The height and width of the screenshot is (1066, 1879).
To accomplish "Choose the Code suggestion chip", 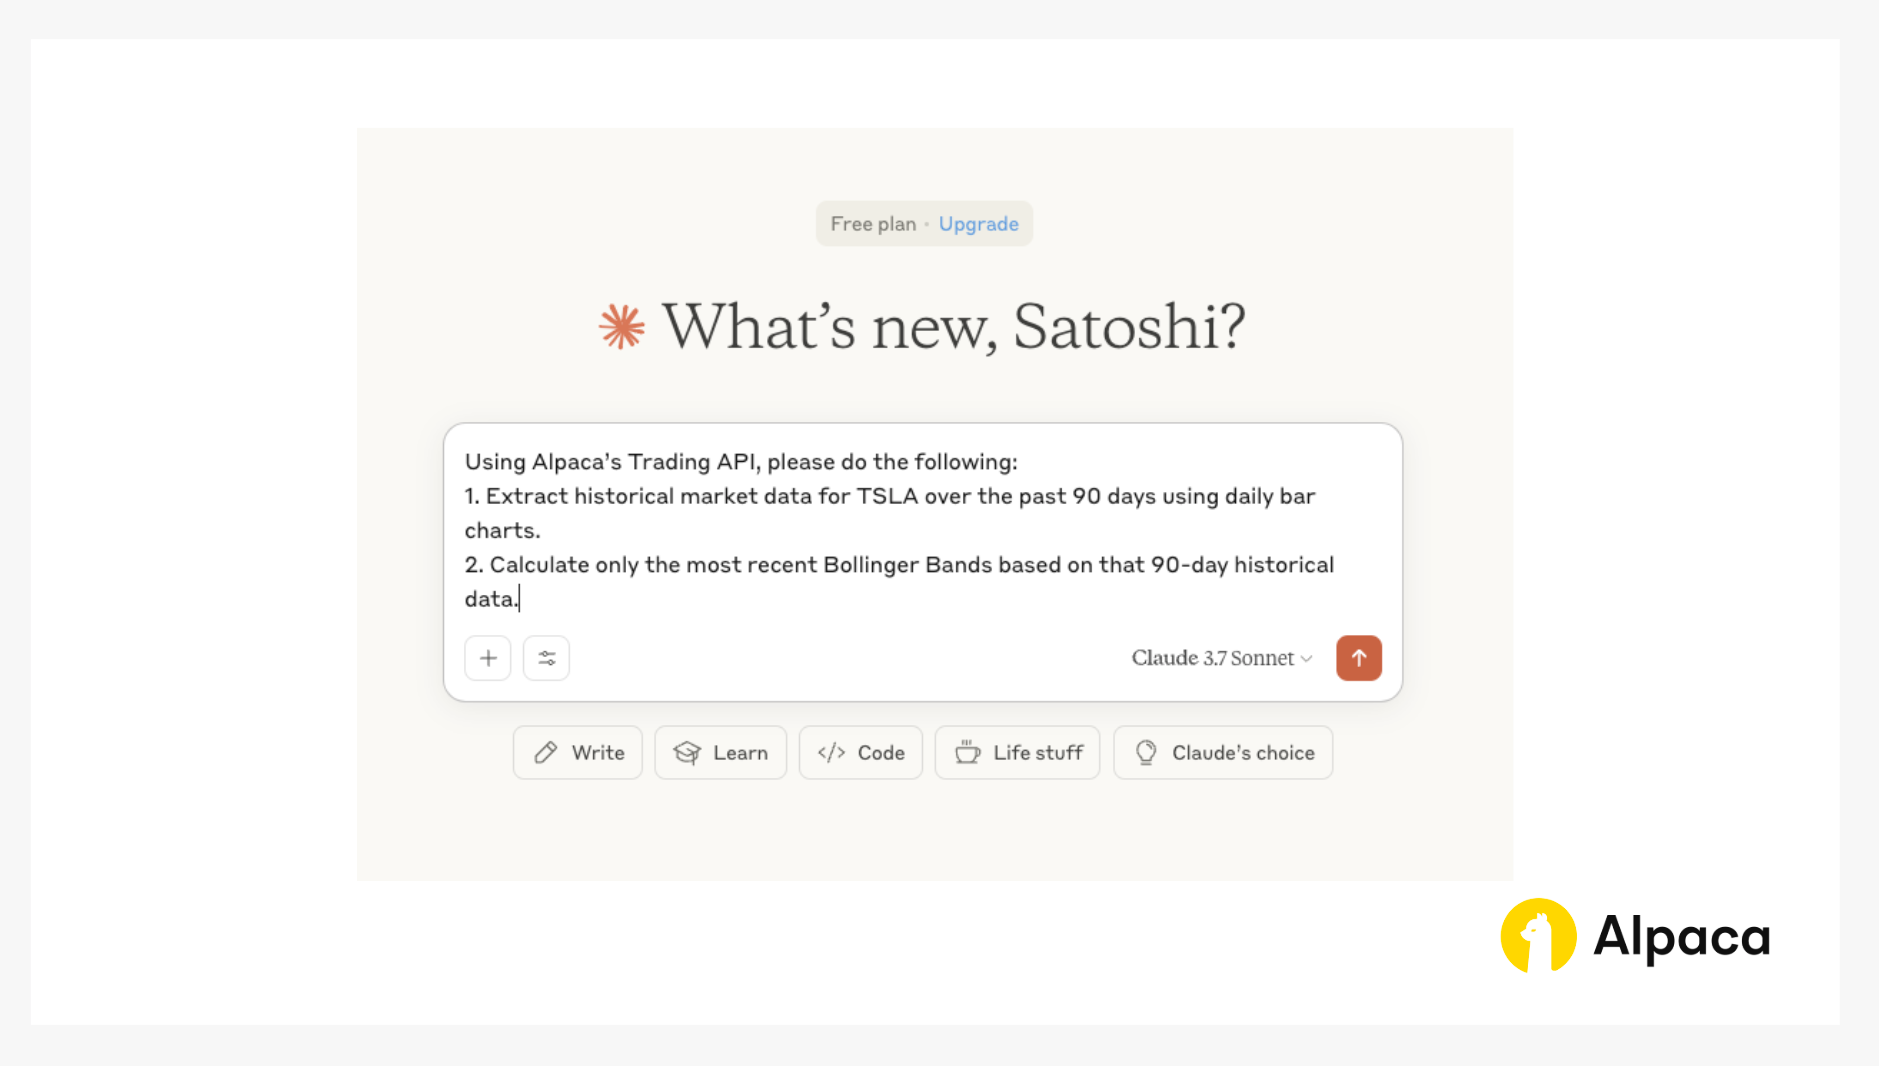I will [860, 753].
